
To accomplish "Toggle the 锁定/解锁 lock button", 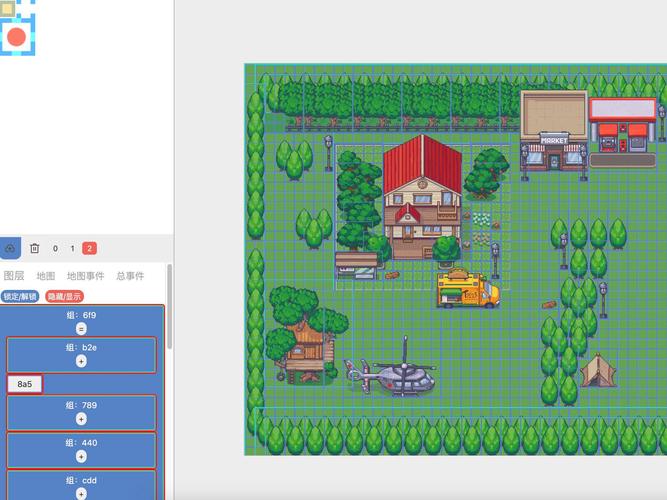I will pyautogui.click(x=20, y=296).
